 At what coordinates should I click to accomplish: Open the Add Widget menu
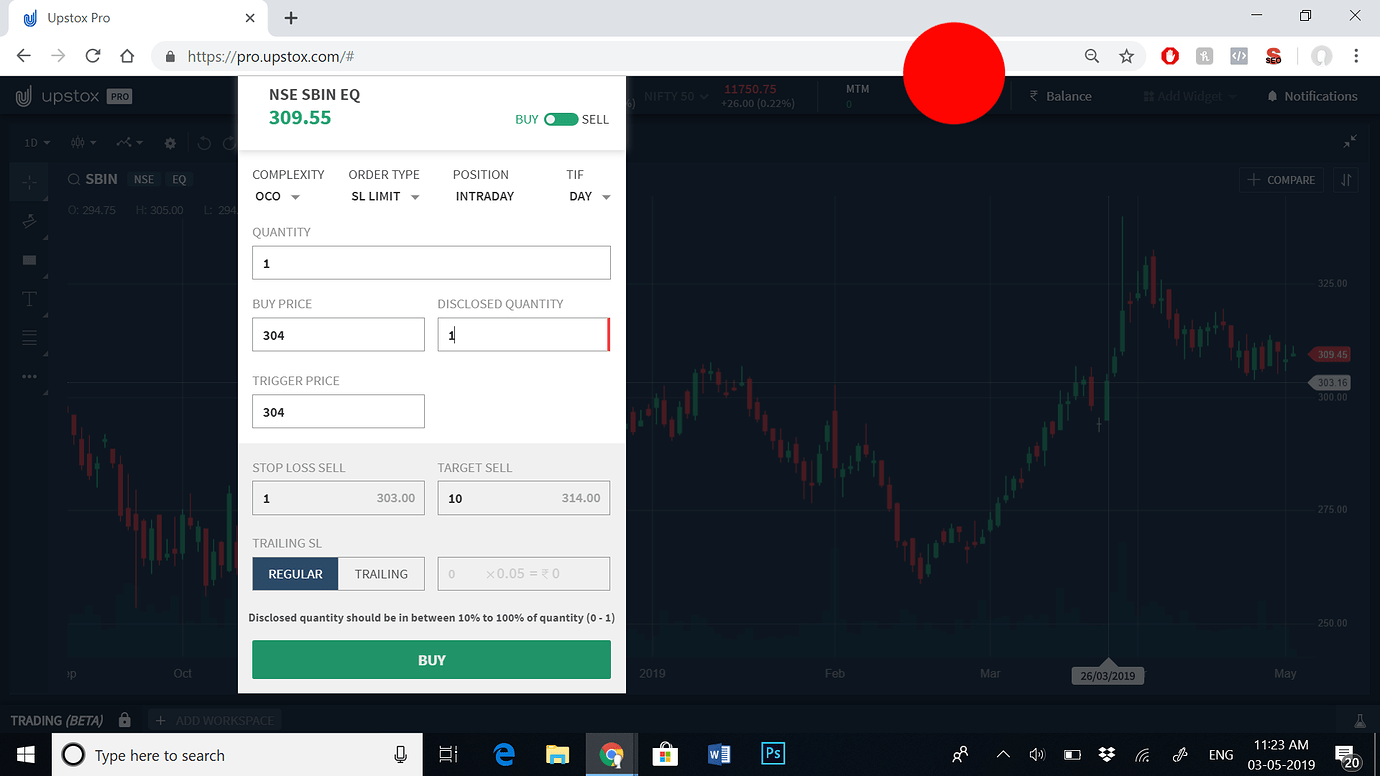(x=1189, y=96)
